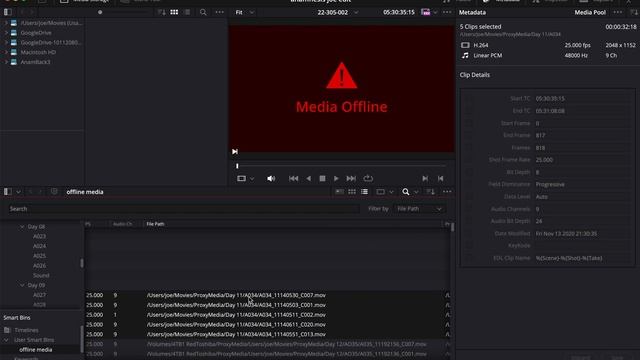This screenshot has width=640, height=360.
Task: Collapse the Day 08 bin
Action: [x=22, y=227]
